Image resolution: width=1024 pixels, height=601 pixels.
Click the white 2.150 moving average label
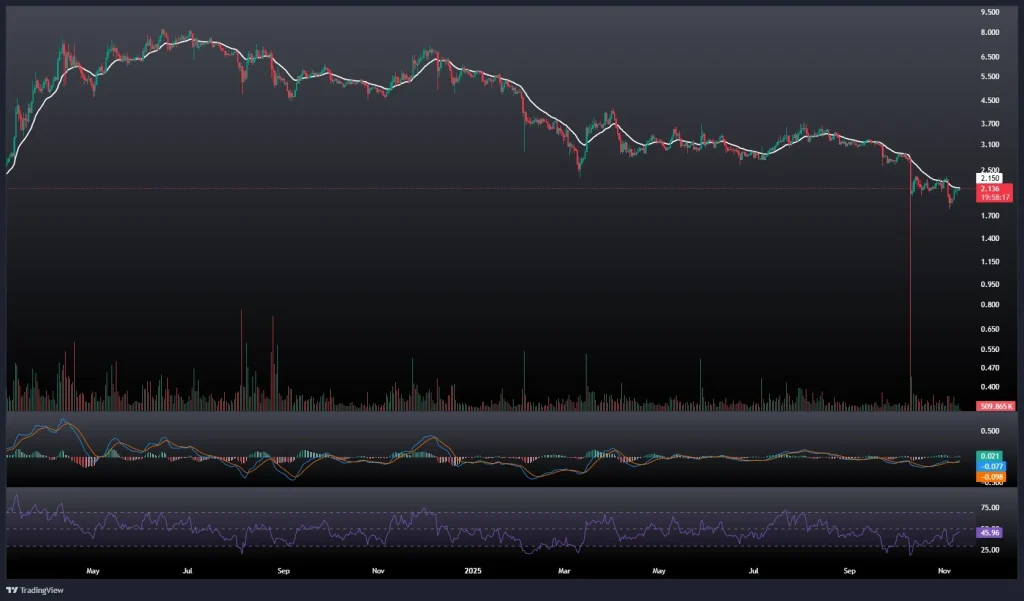coord(989,178)
